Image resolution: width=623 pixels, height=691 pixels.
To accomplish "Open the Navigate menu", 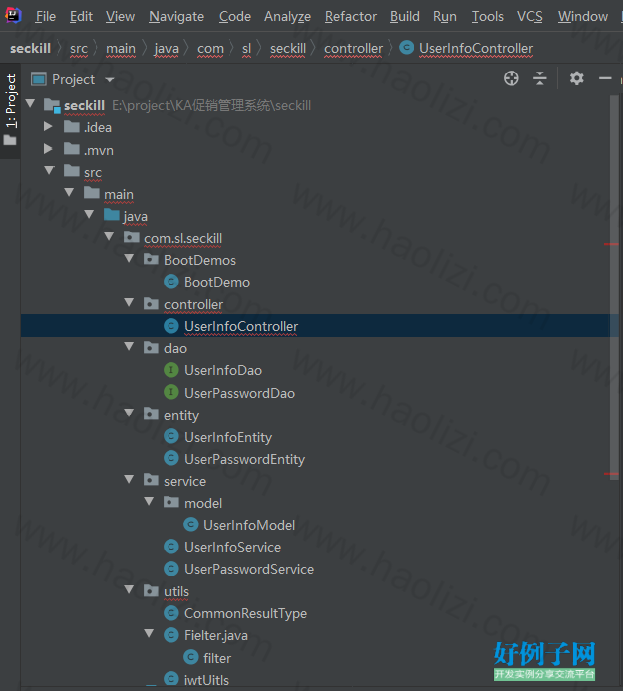I will 176,16.
